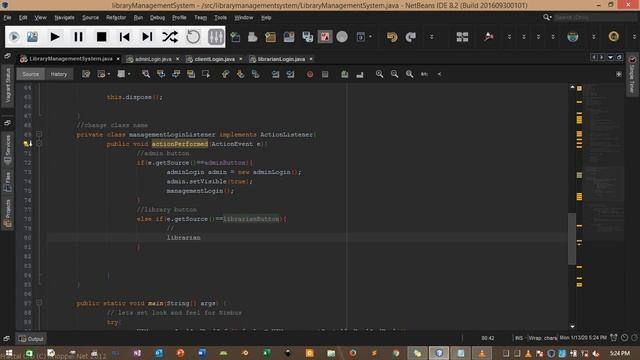The height and width of the screenshot is (360, 640).
Task: Open the Vagrant Status side panel
Action: point(7,85)
